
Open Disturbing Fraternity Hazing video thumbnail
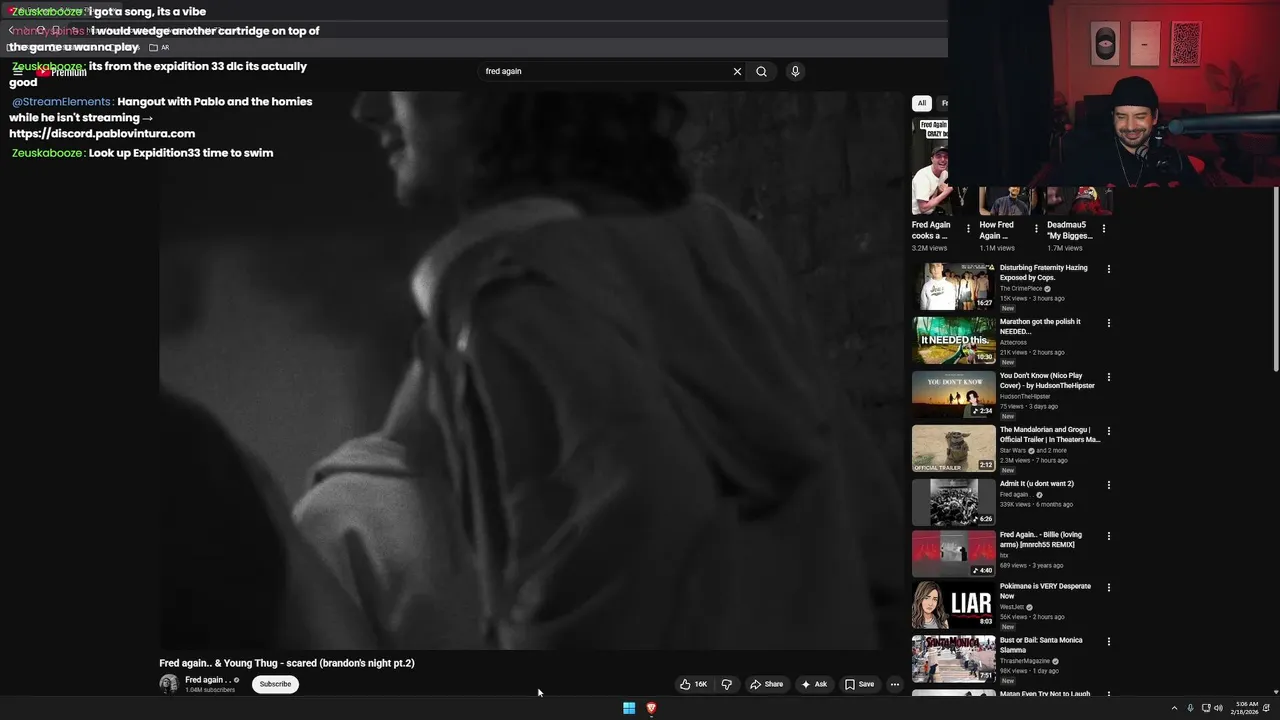tap(954, 287)
